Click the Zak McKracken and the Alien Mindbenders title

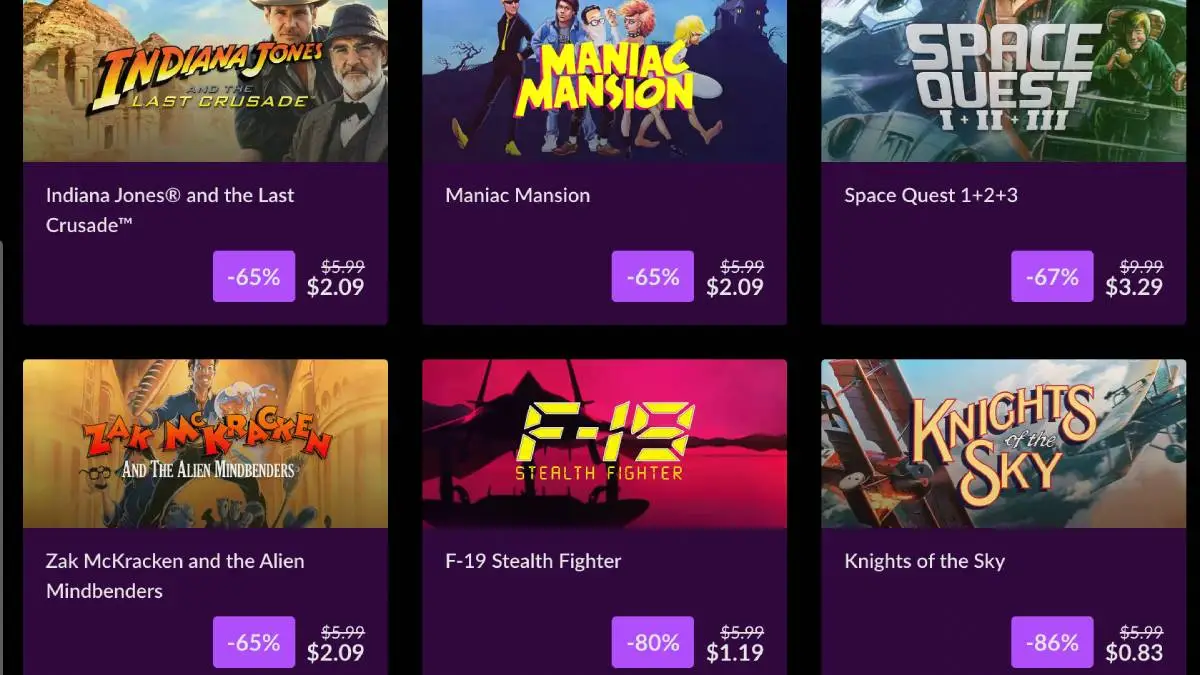pos(175,576)
